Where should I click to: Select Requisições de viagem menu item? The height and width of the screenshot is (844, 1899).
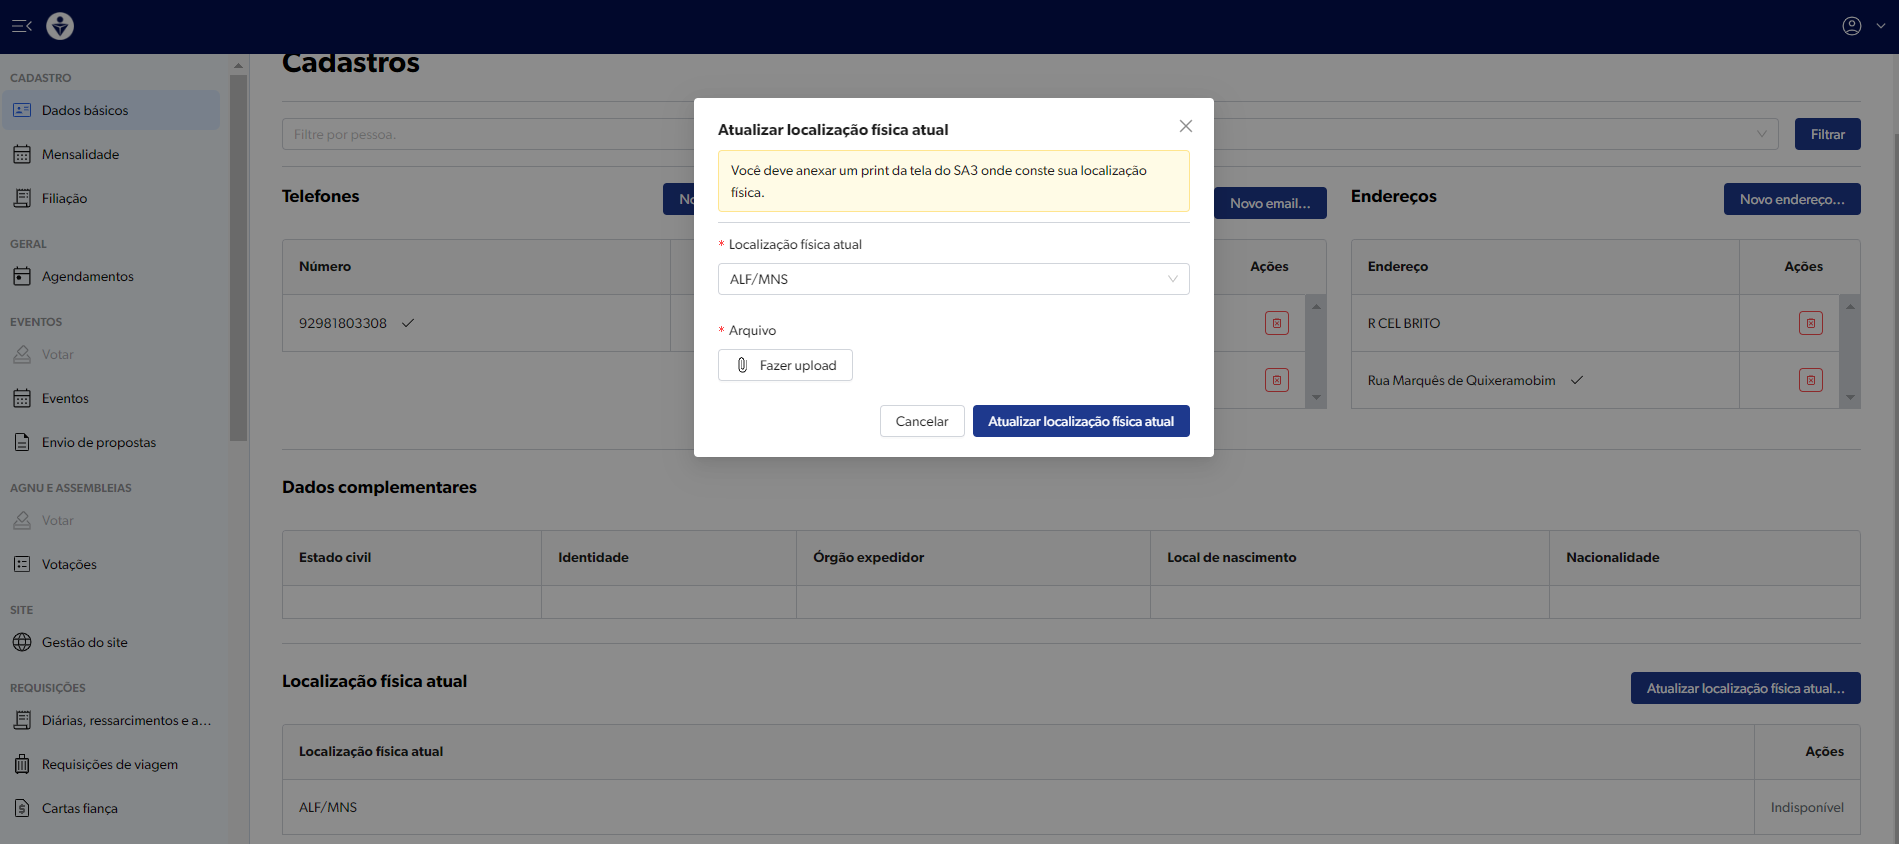pos(109,764)
